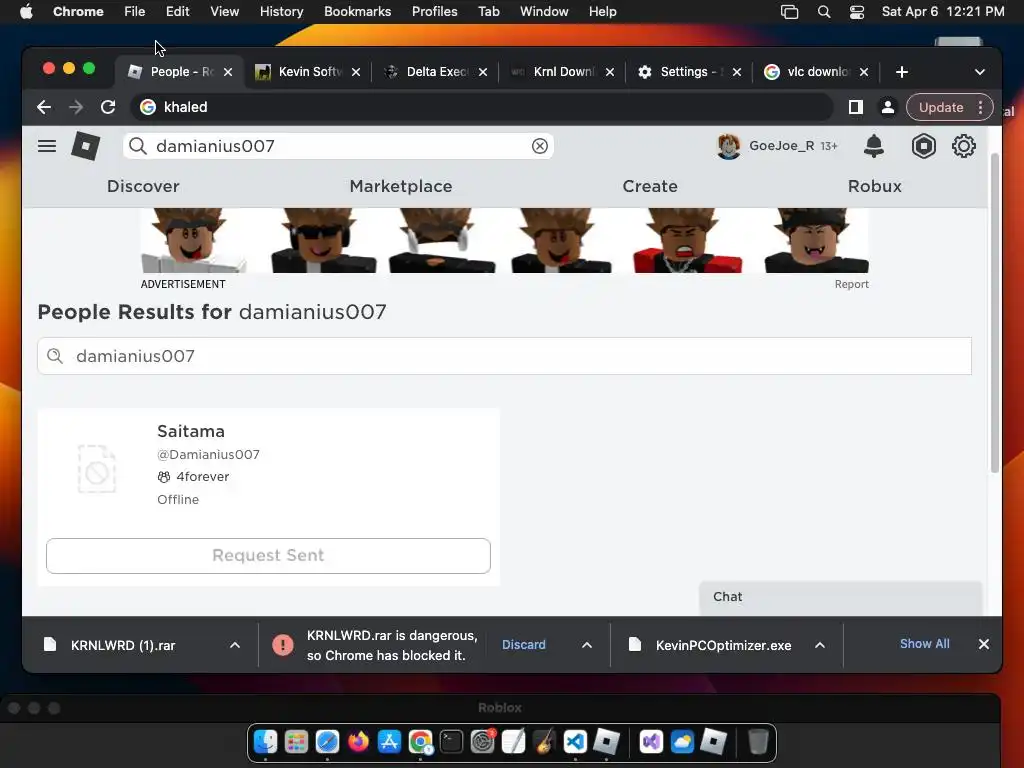Go back with browser back arrow
Screen dimensions: 1024x768
(x=44, y=107)
